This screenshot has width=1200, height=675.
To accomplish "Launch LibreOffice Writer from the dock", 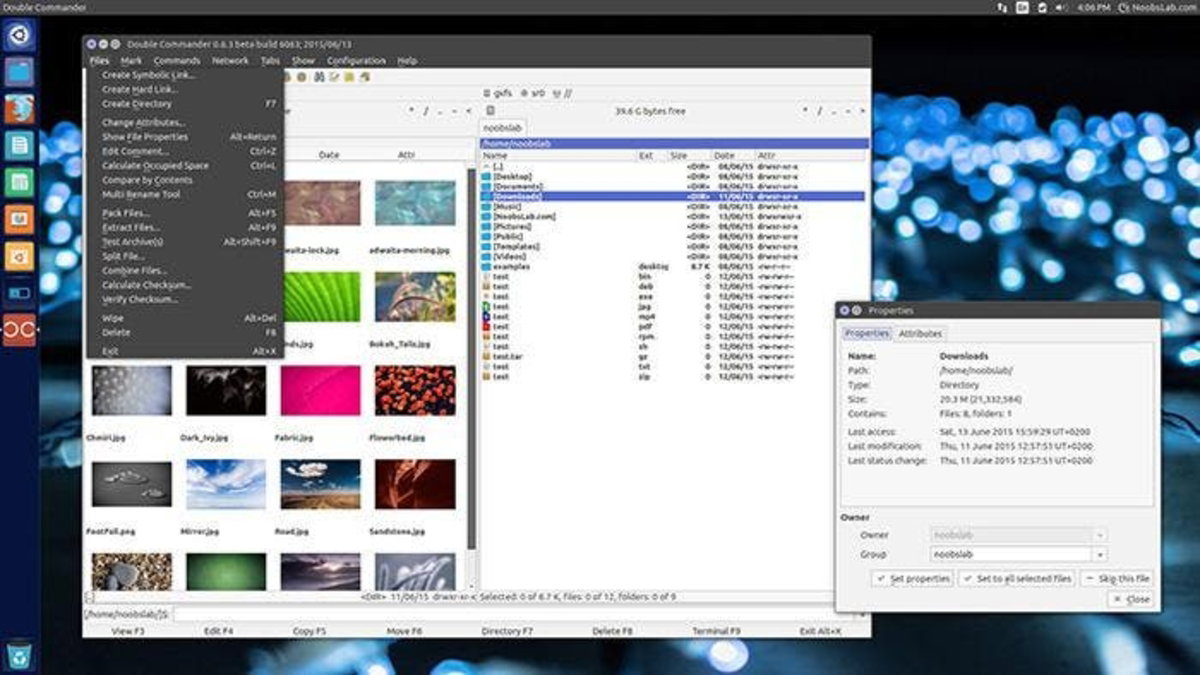I will pos(19,146).
